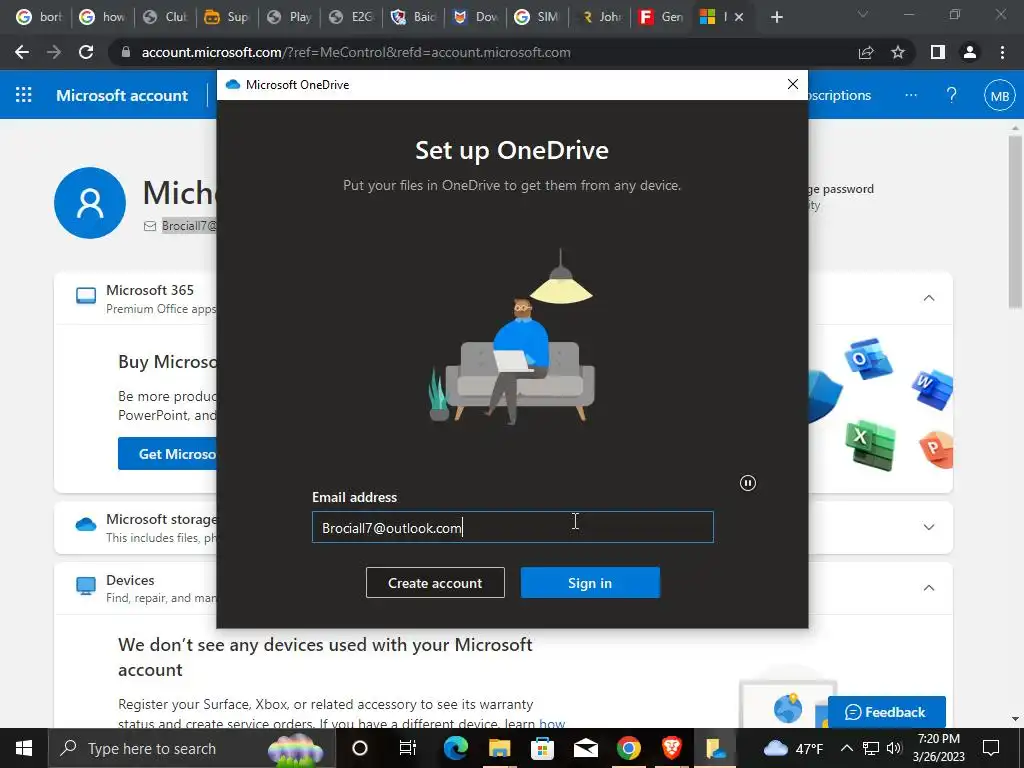Switch to the 'Baid' browser tab
1024x768 pixels.
pos(414,18)
